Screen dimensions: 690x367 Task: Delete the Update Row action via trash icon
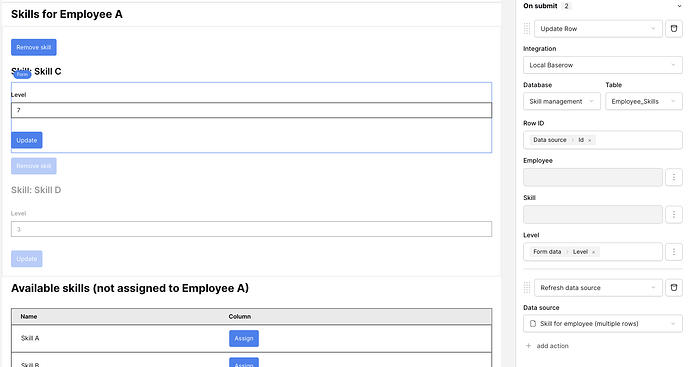pyautogui.click(x=674, y=29)
